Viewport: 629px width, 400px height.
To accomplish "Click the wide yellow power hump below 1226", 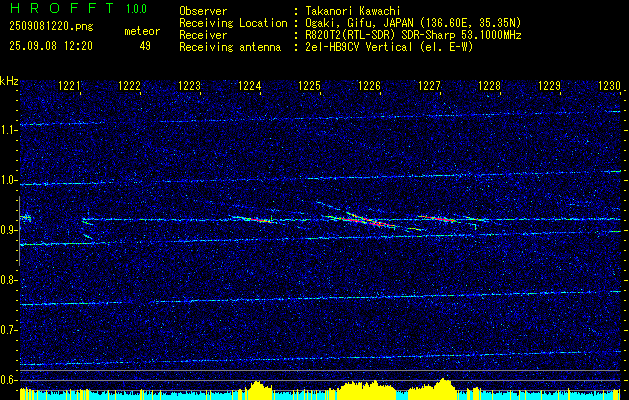I will point(366,390).
